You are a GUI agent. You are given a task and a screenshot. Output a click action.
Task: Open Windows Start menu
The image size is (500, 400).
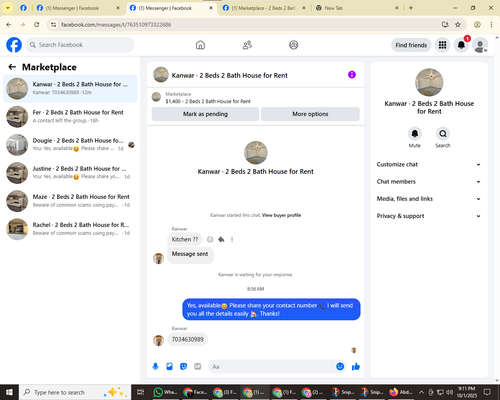[x=9, y=392]
